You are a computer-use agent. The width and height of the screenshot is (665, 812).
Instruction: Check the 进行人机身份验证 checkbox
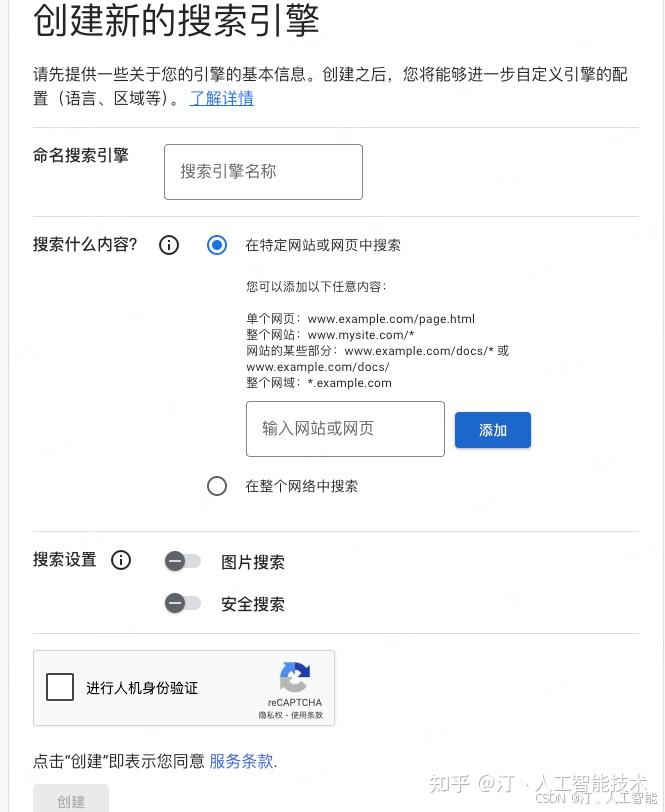[x=60, y=687]
